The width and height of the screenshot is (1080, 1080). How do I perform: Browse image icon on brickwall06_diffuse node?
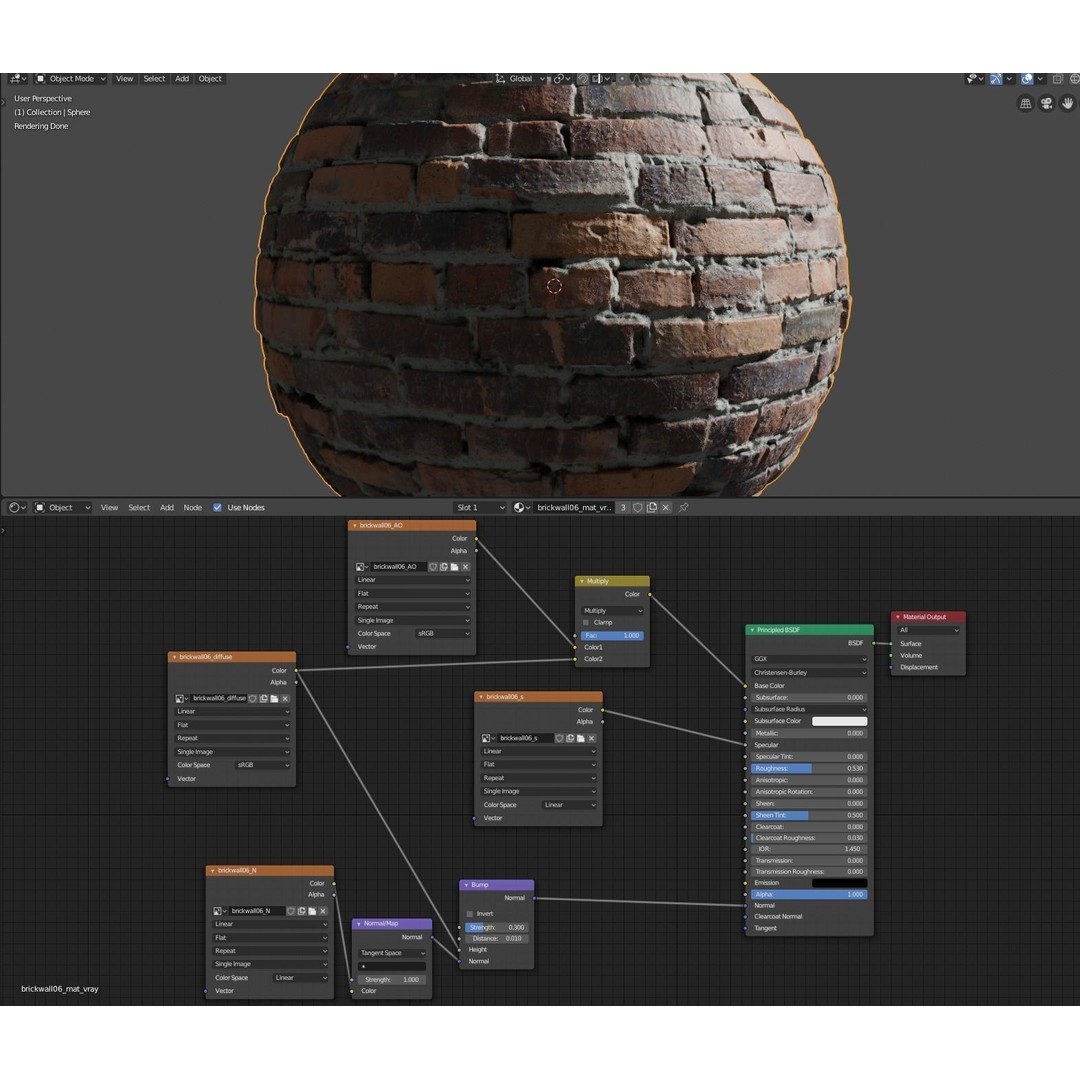click(182, 698)
